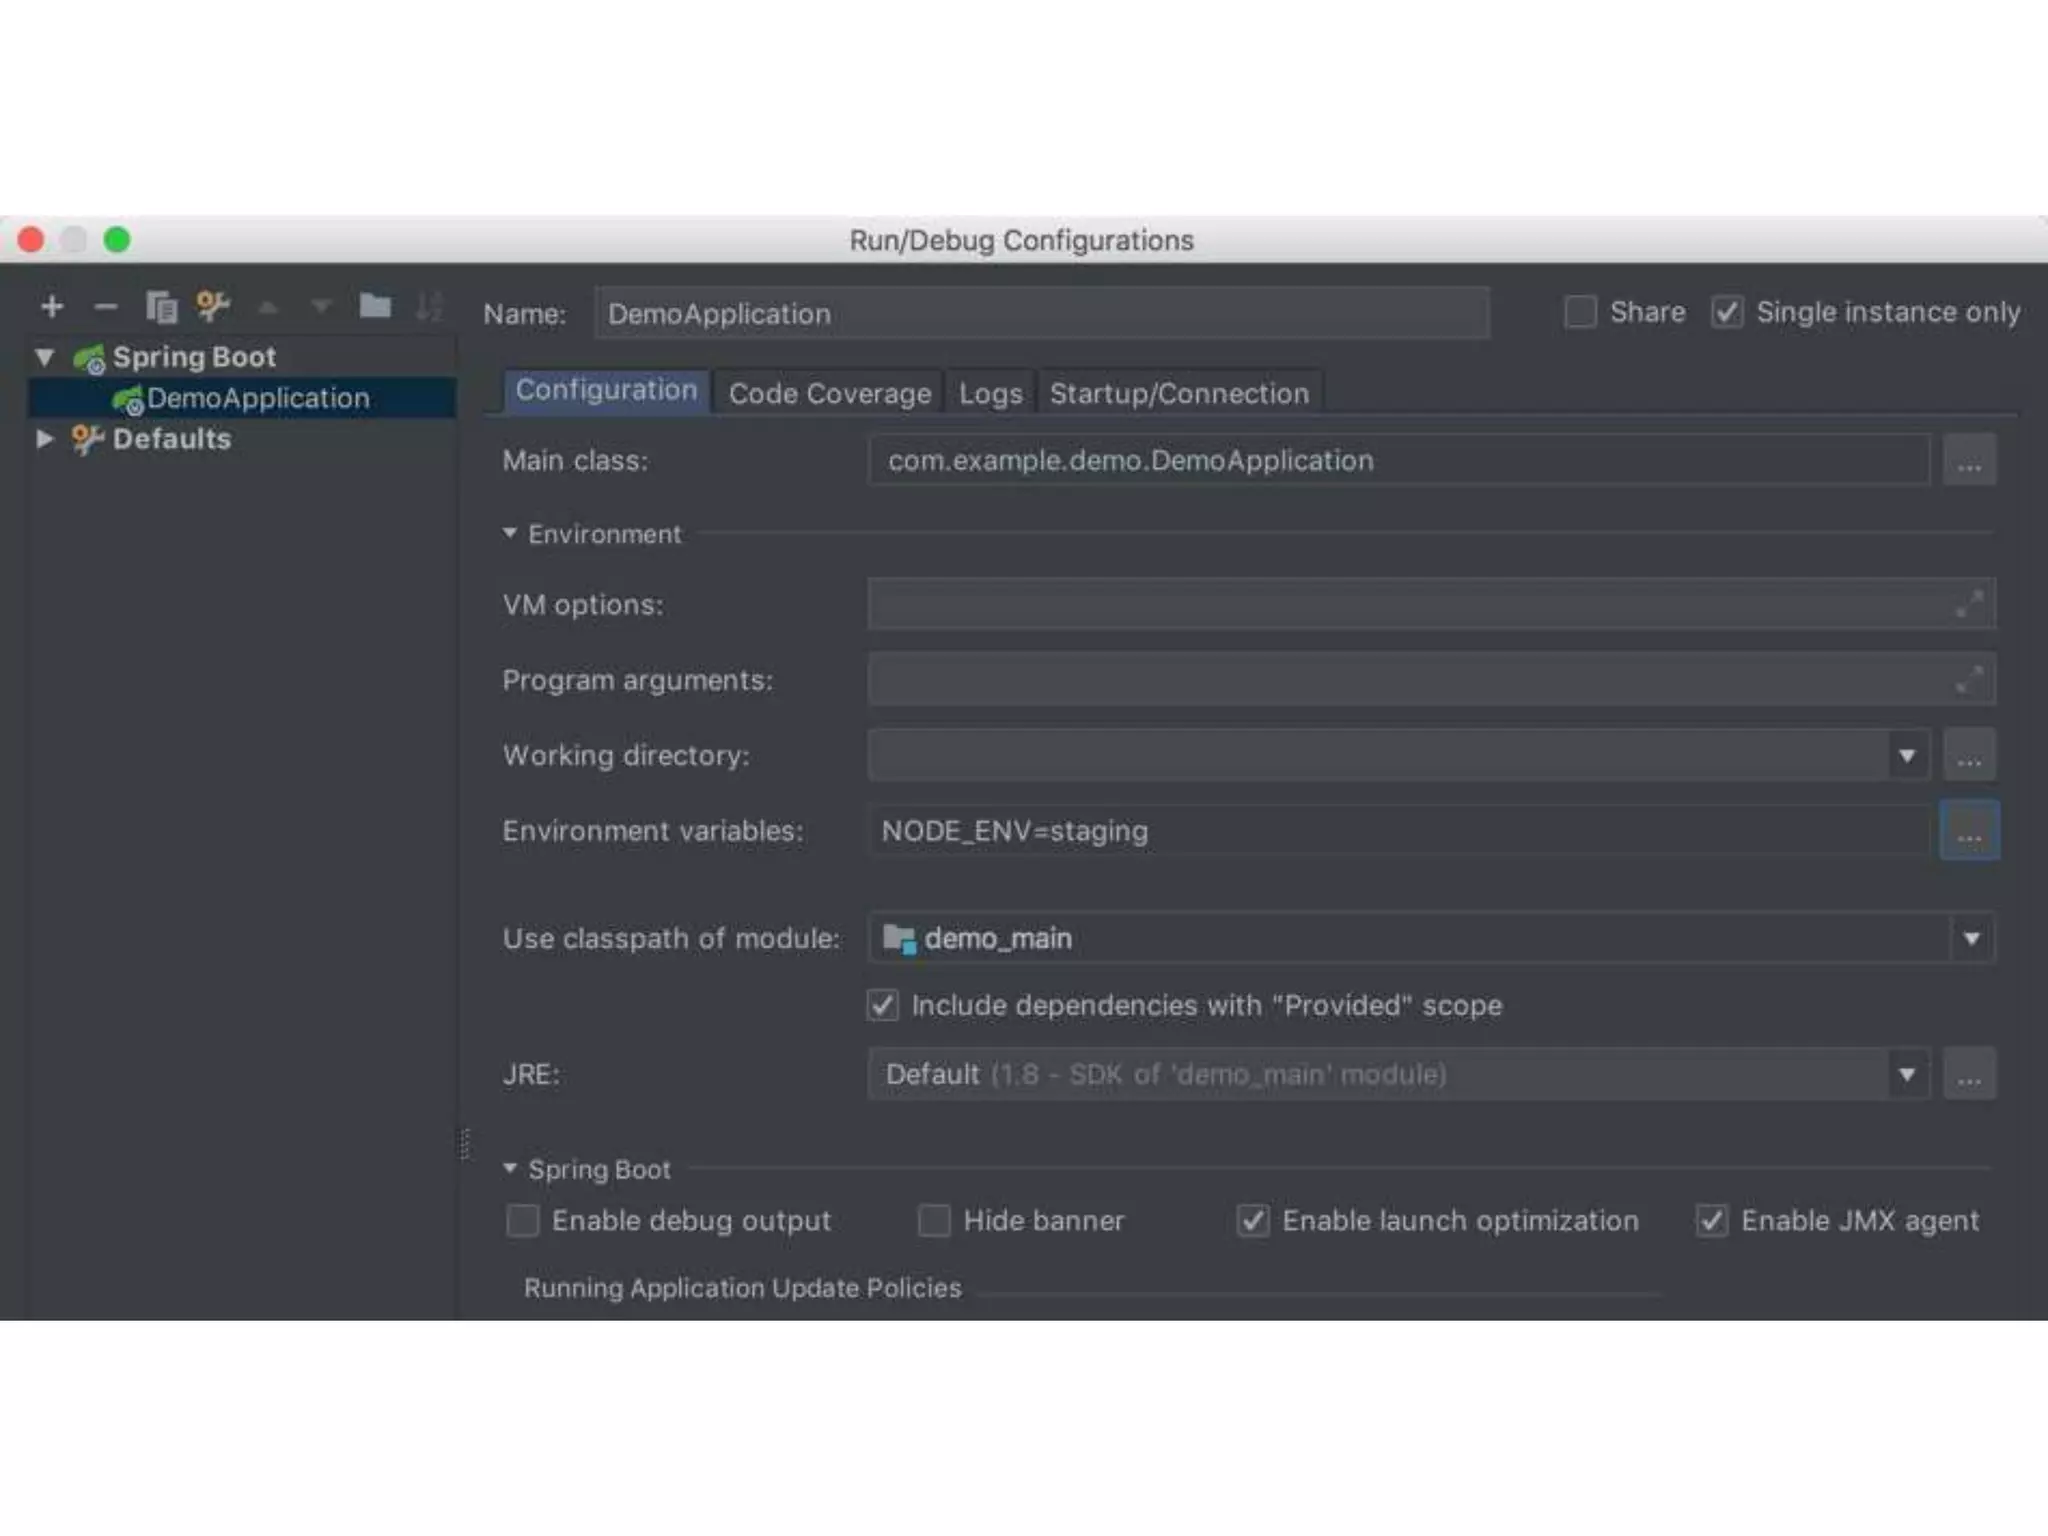
Task: Click the remove configuration minus icon
Action: tap(105, 306)
